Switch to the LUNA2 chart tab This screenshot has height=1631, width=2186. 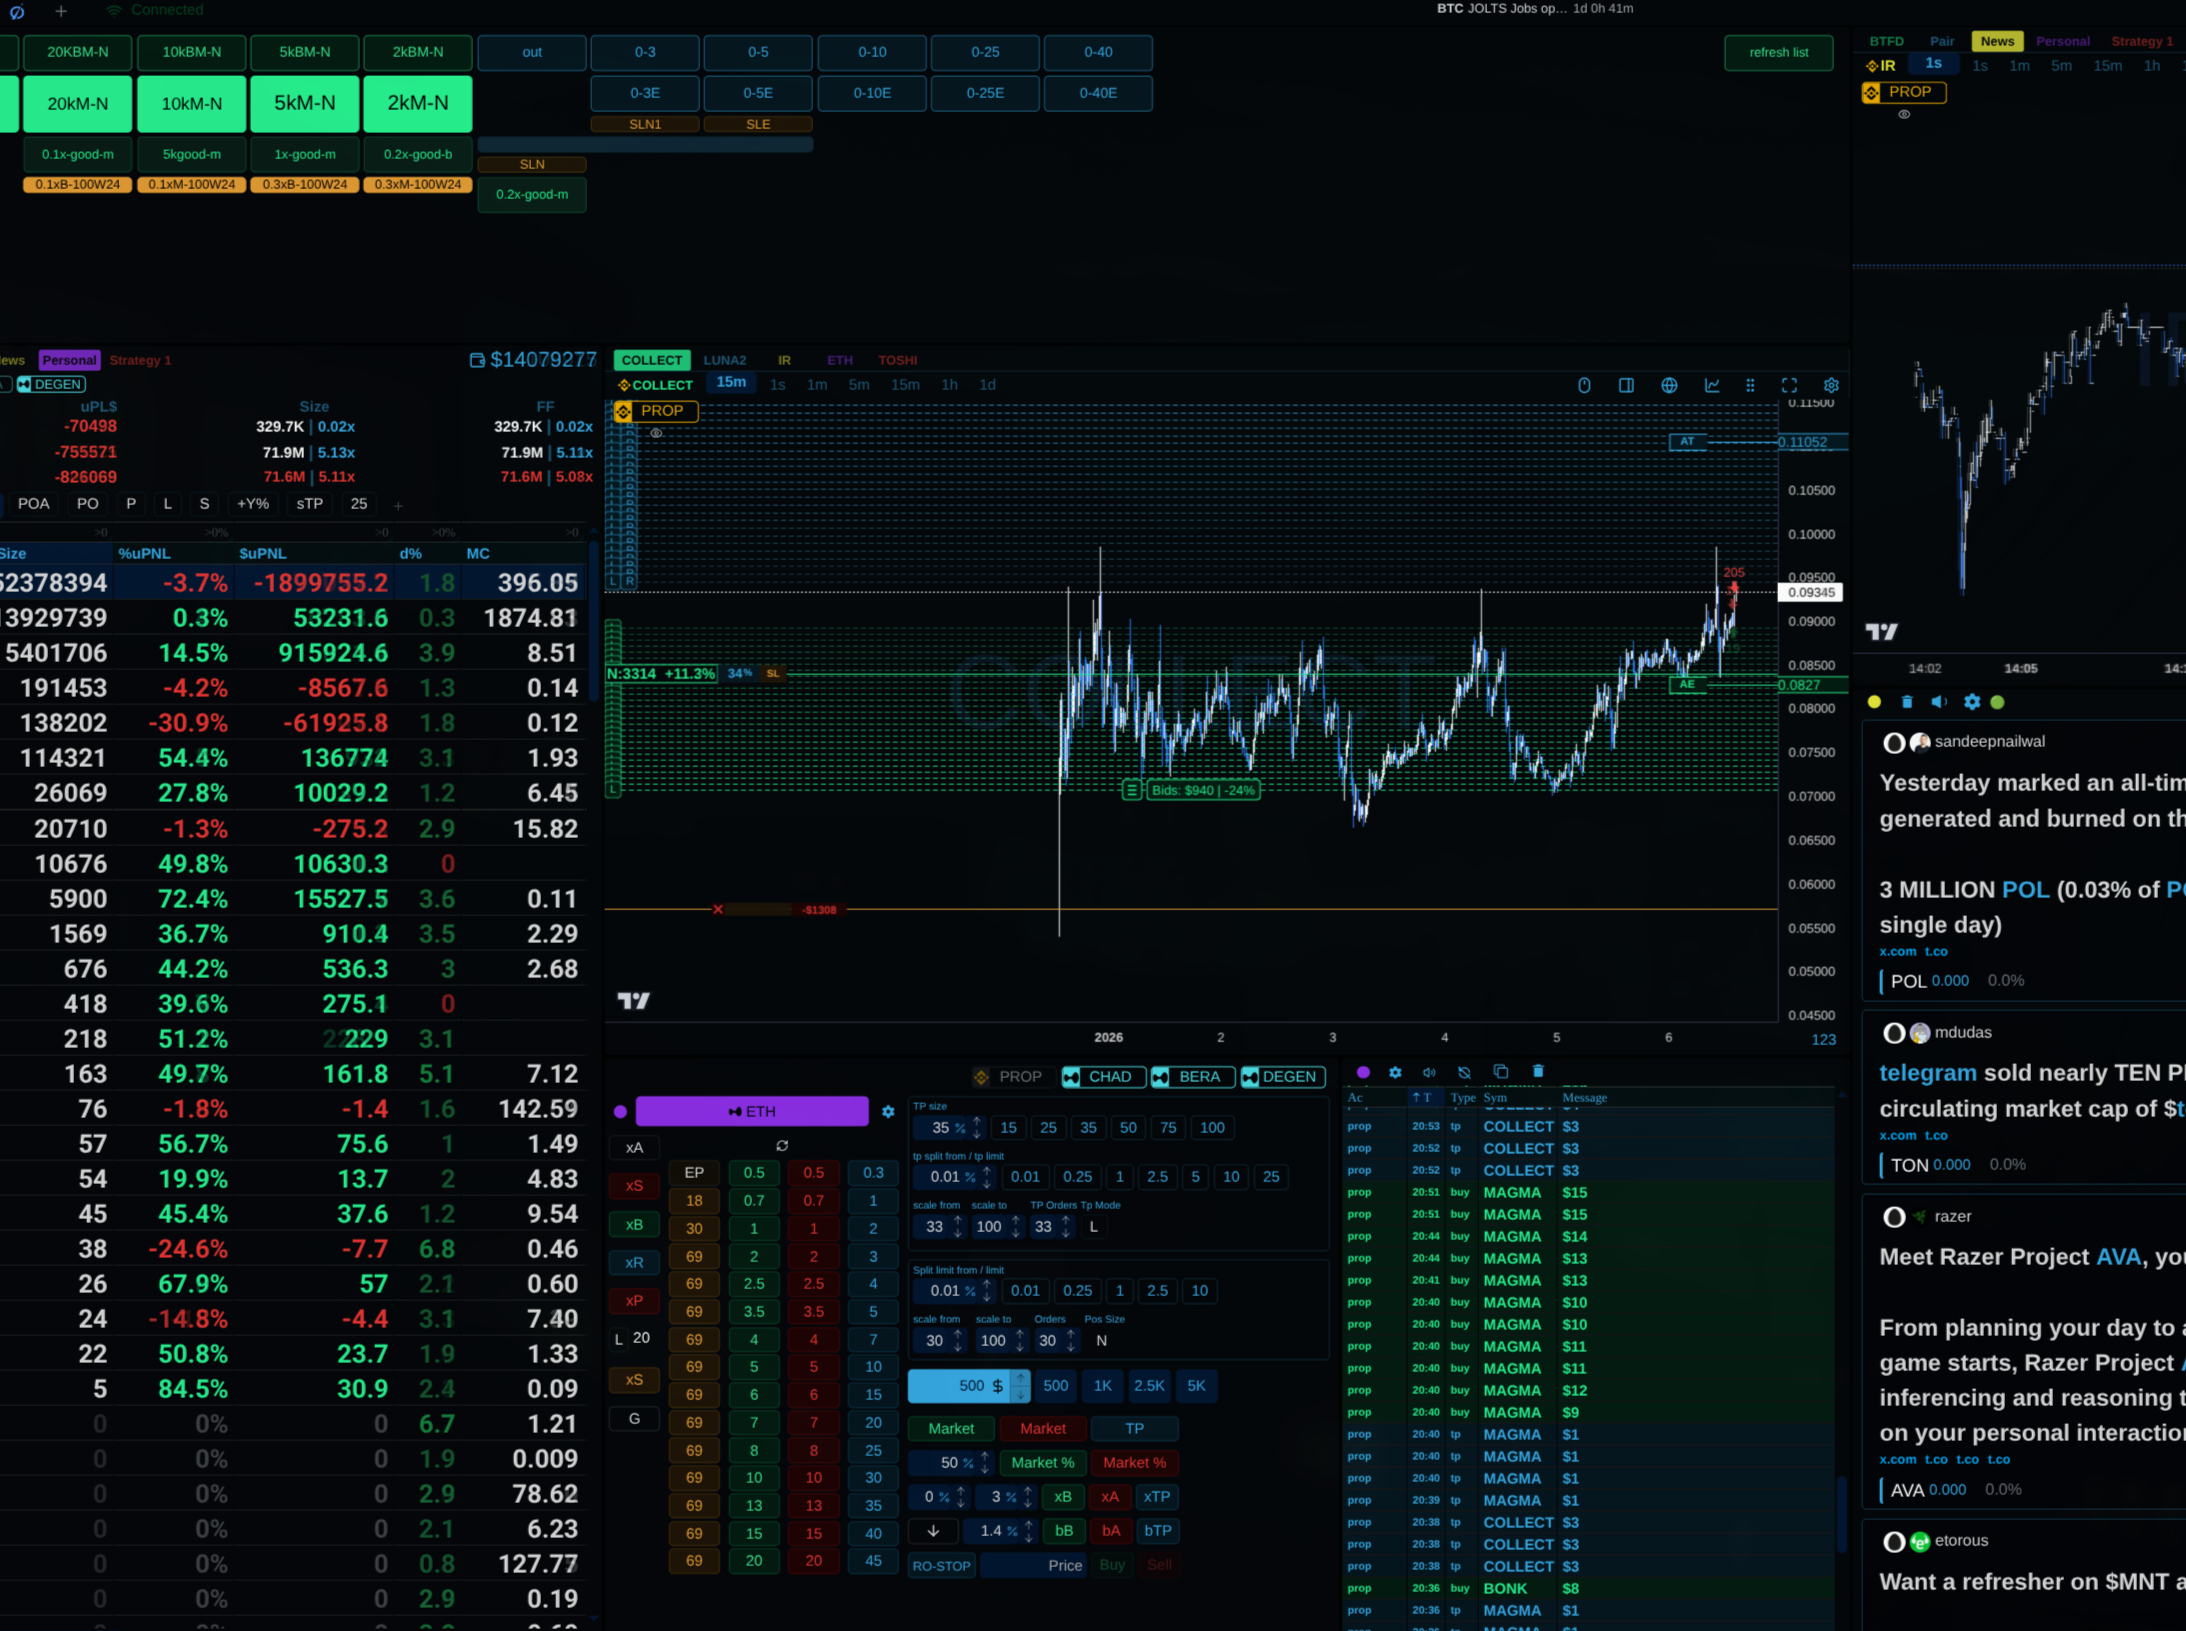pos(724,360)
